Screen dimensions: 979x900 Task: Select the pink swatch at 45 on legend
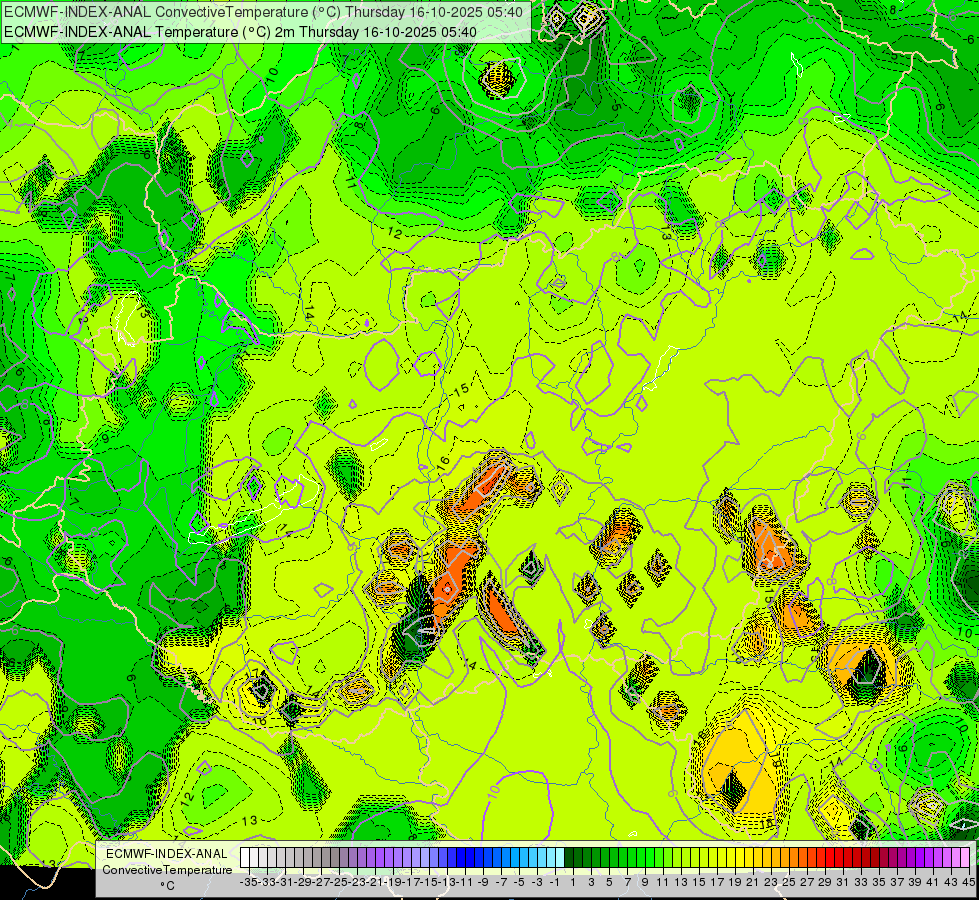(965, 857)
